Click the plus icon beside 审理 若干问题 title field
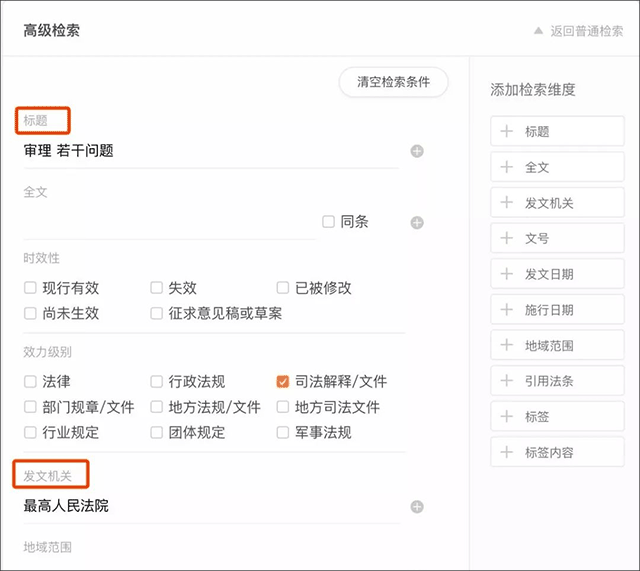Viewport: 640px width, 571px height. click(x=417, y=151)
